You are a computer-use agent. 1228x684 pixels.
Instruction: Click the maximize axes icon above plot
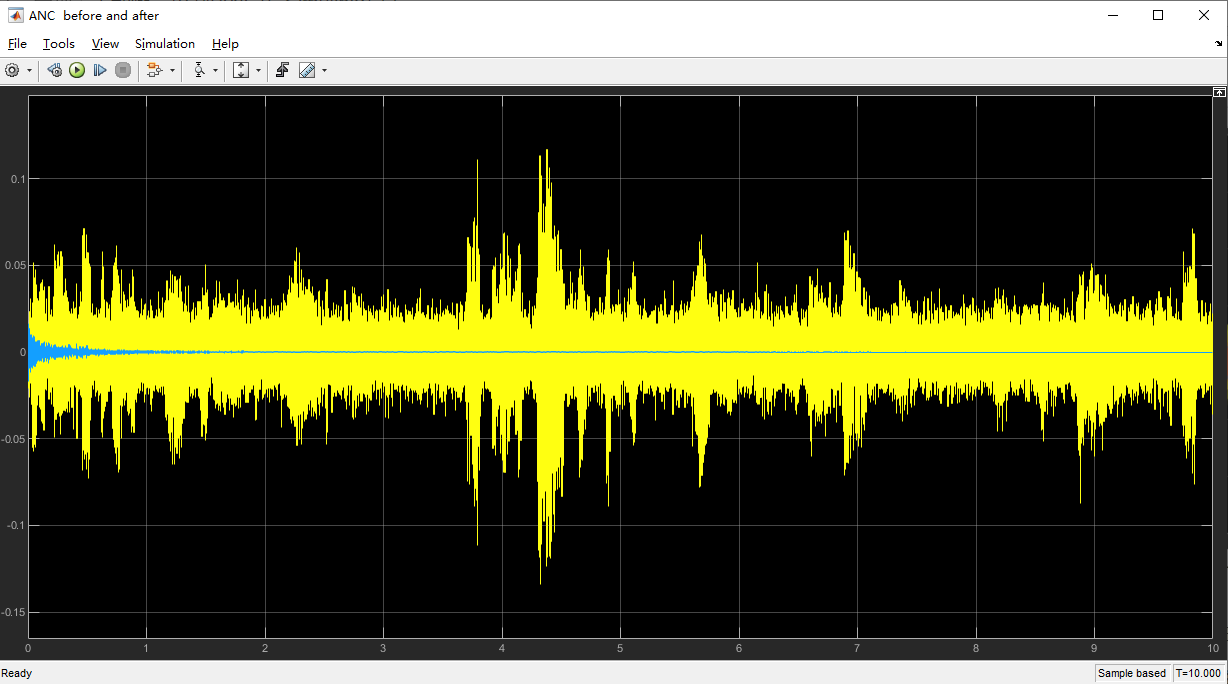pyautogui.click(x=1219, y=91)
